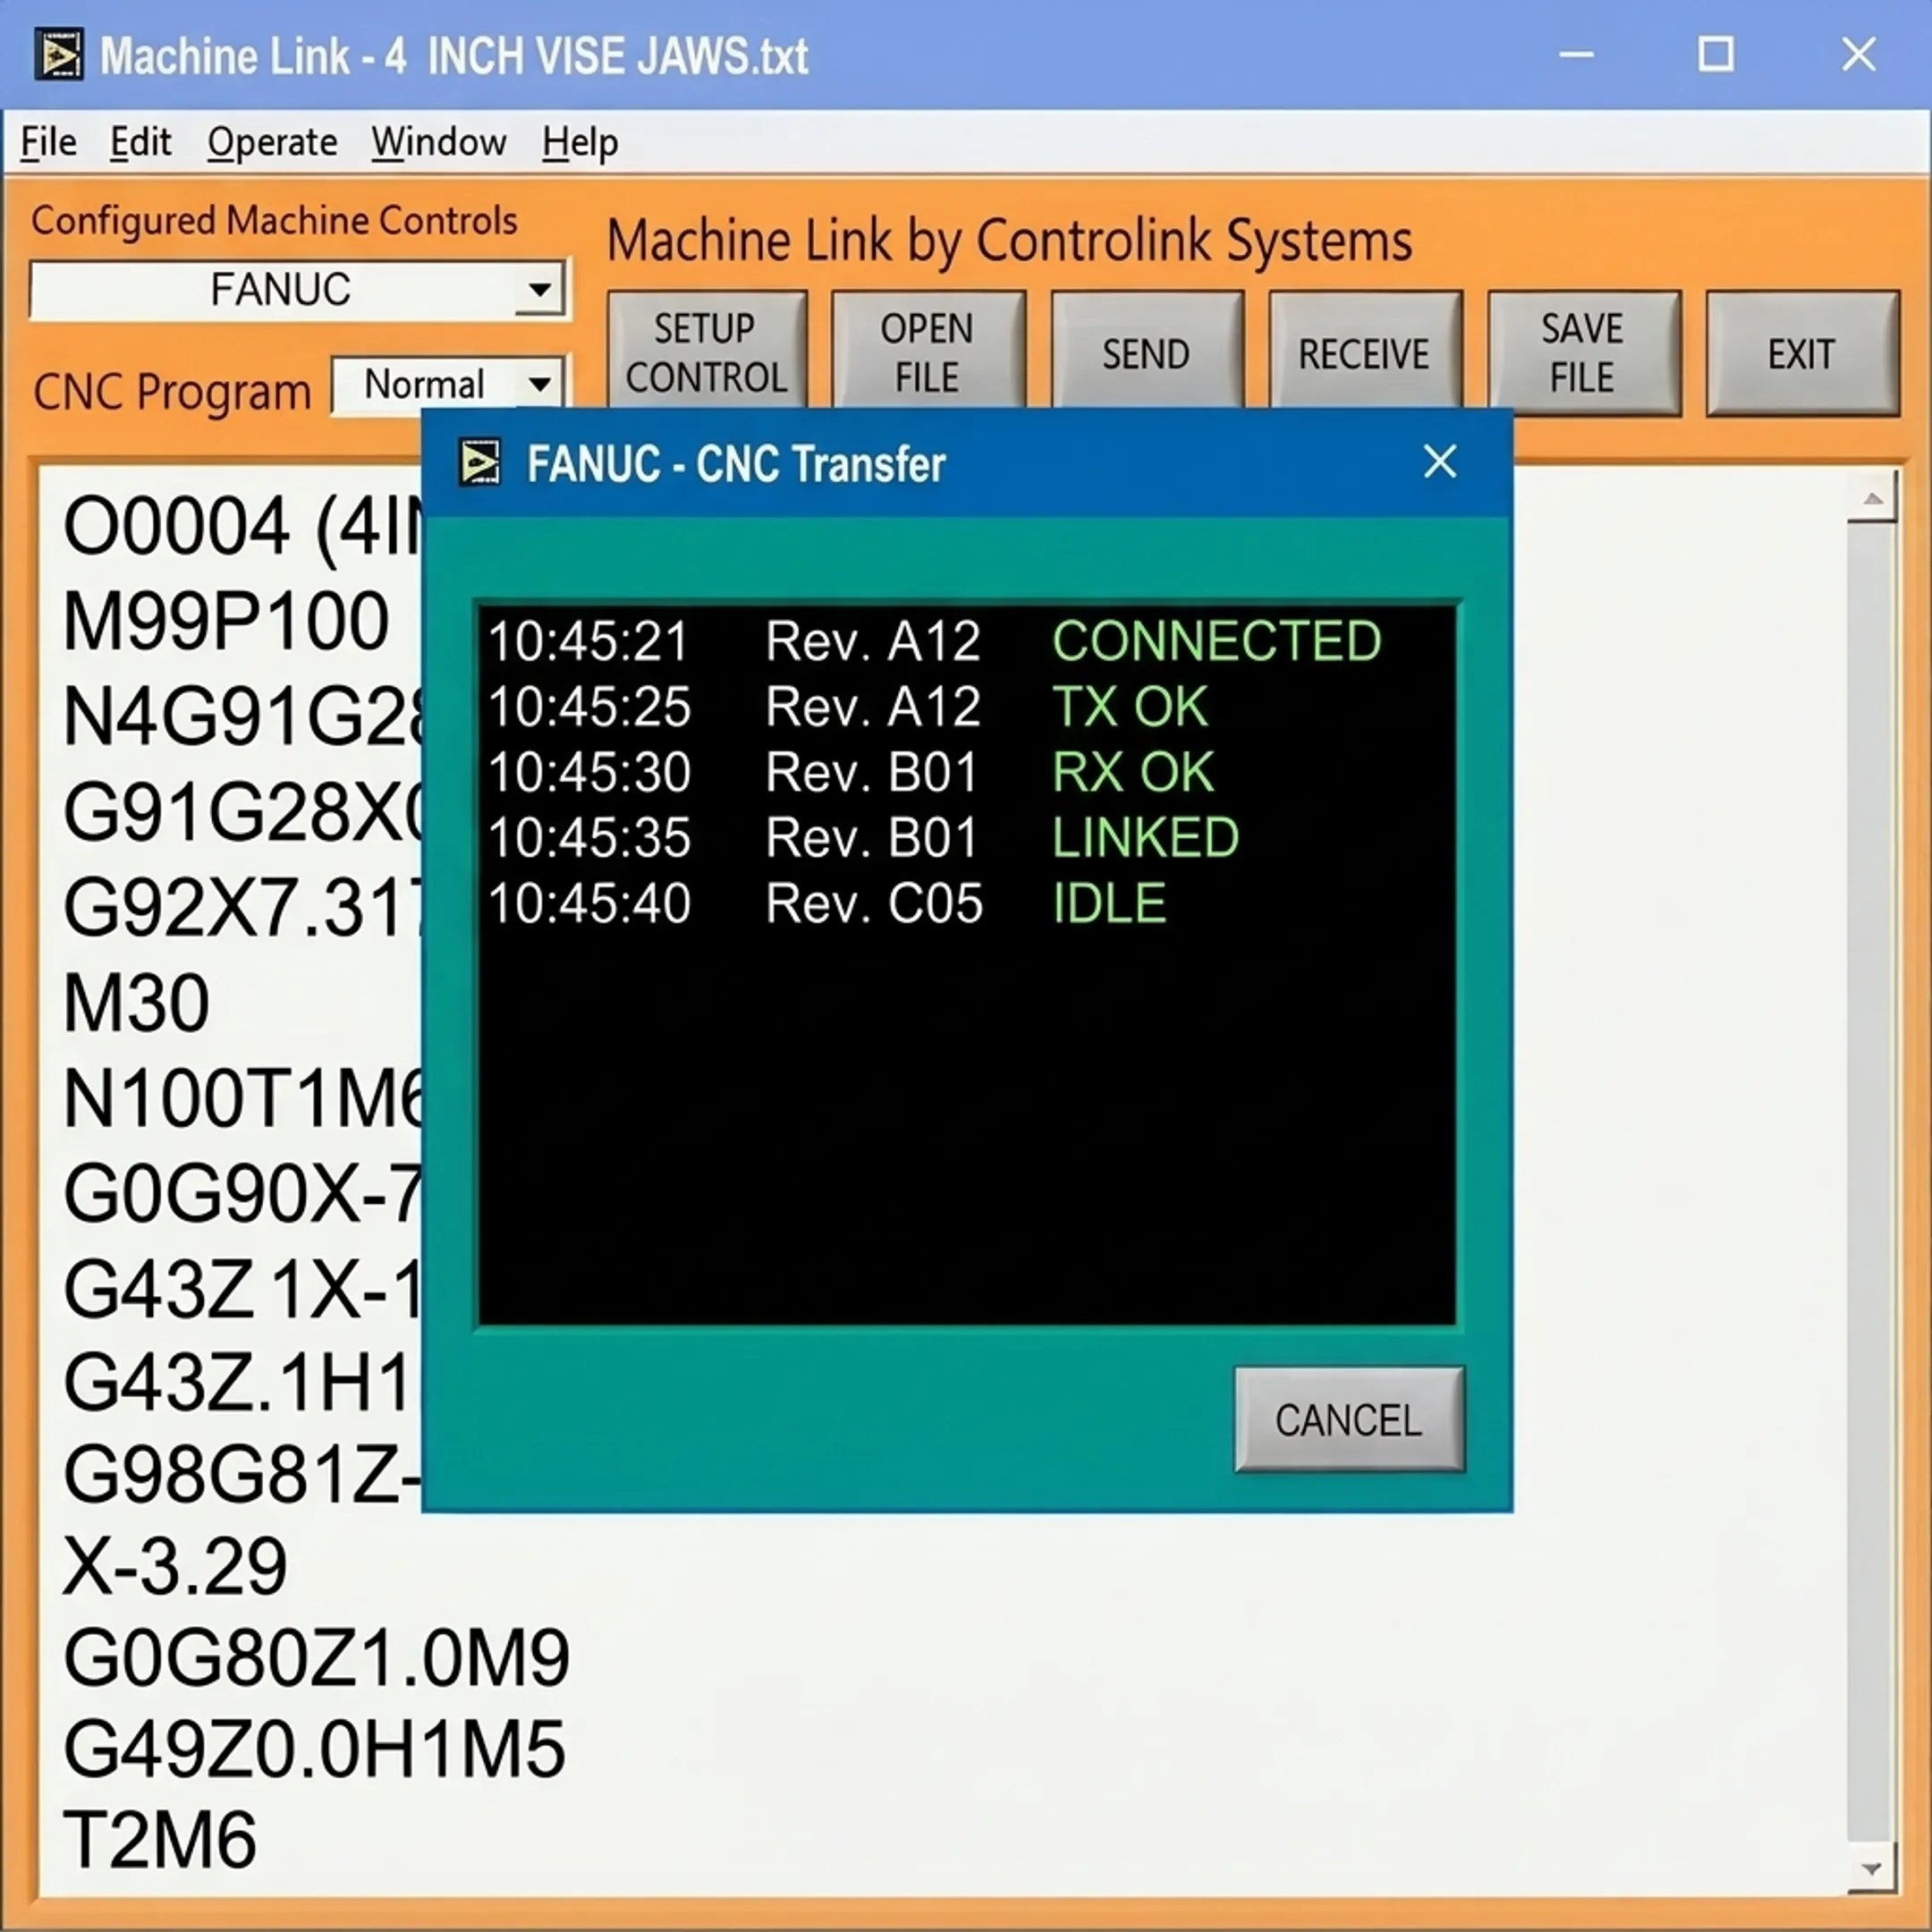The image size is (1932, 1932).
Task: Click the IDLE status log entry
Action: 1109,903
